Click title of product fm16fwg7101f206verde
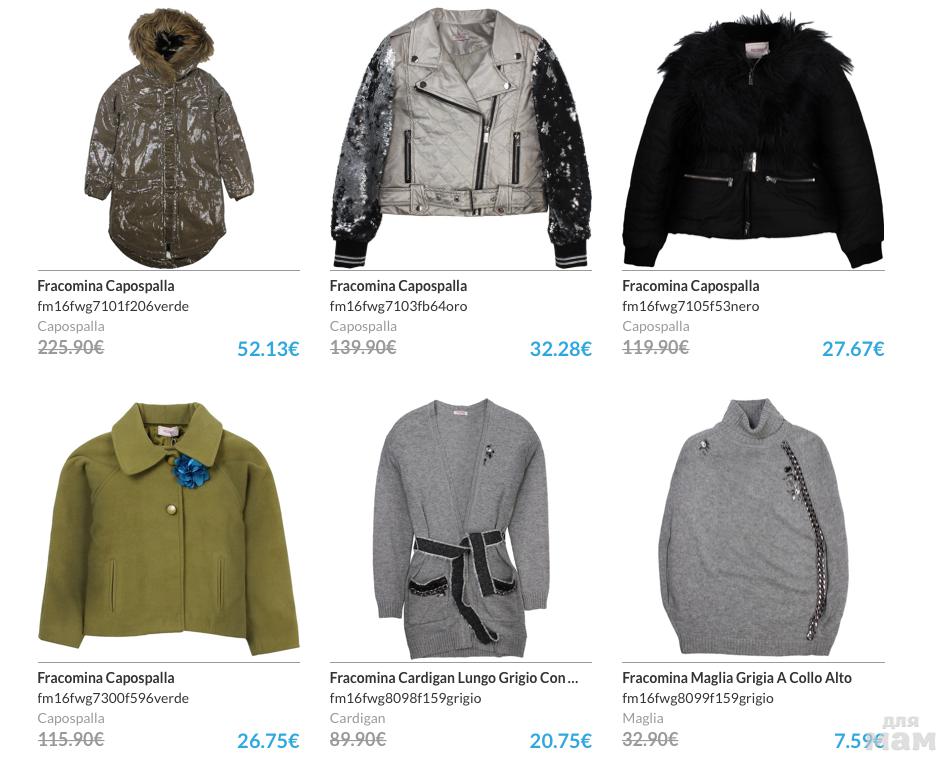Viewport: 951px width, 765px height. click(106, 286)
